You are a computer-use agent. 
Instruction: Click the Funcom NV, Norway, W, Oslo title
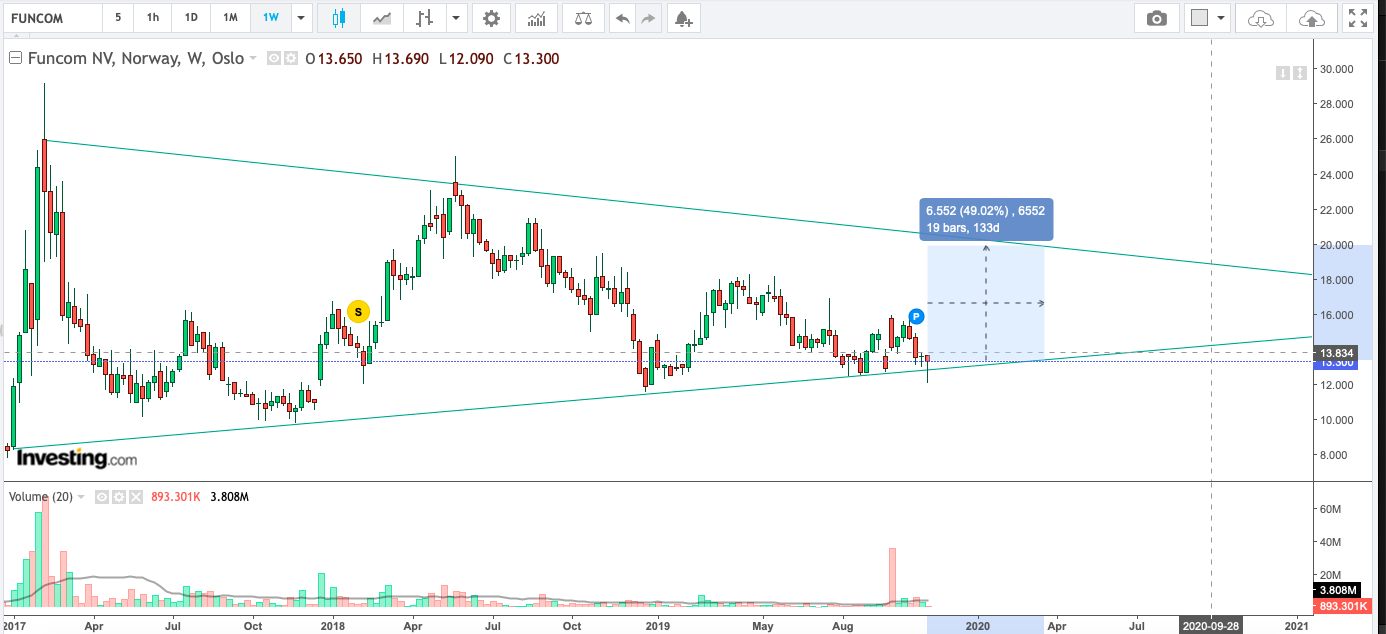pyautogui.click(x=136, y=59)
